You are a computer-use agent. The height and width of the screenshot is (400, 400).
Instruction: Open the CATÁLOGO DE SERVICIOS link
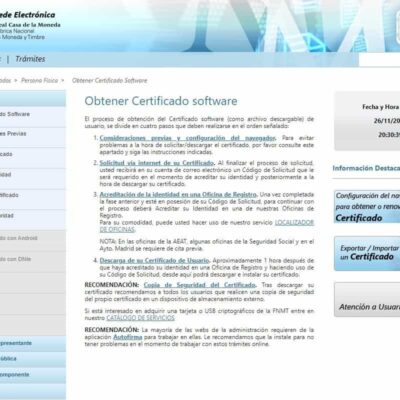[x=140, y=318]
